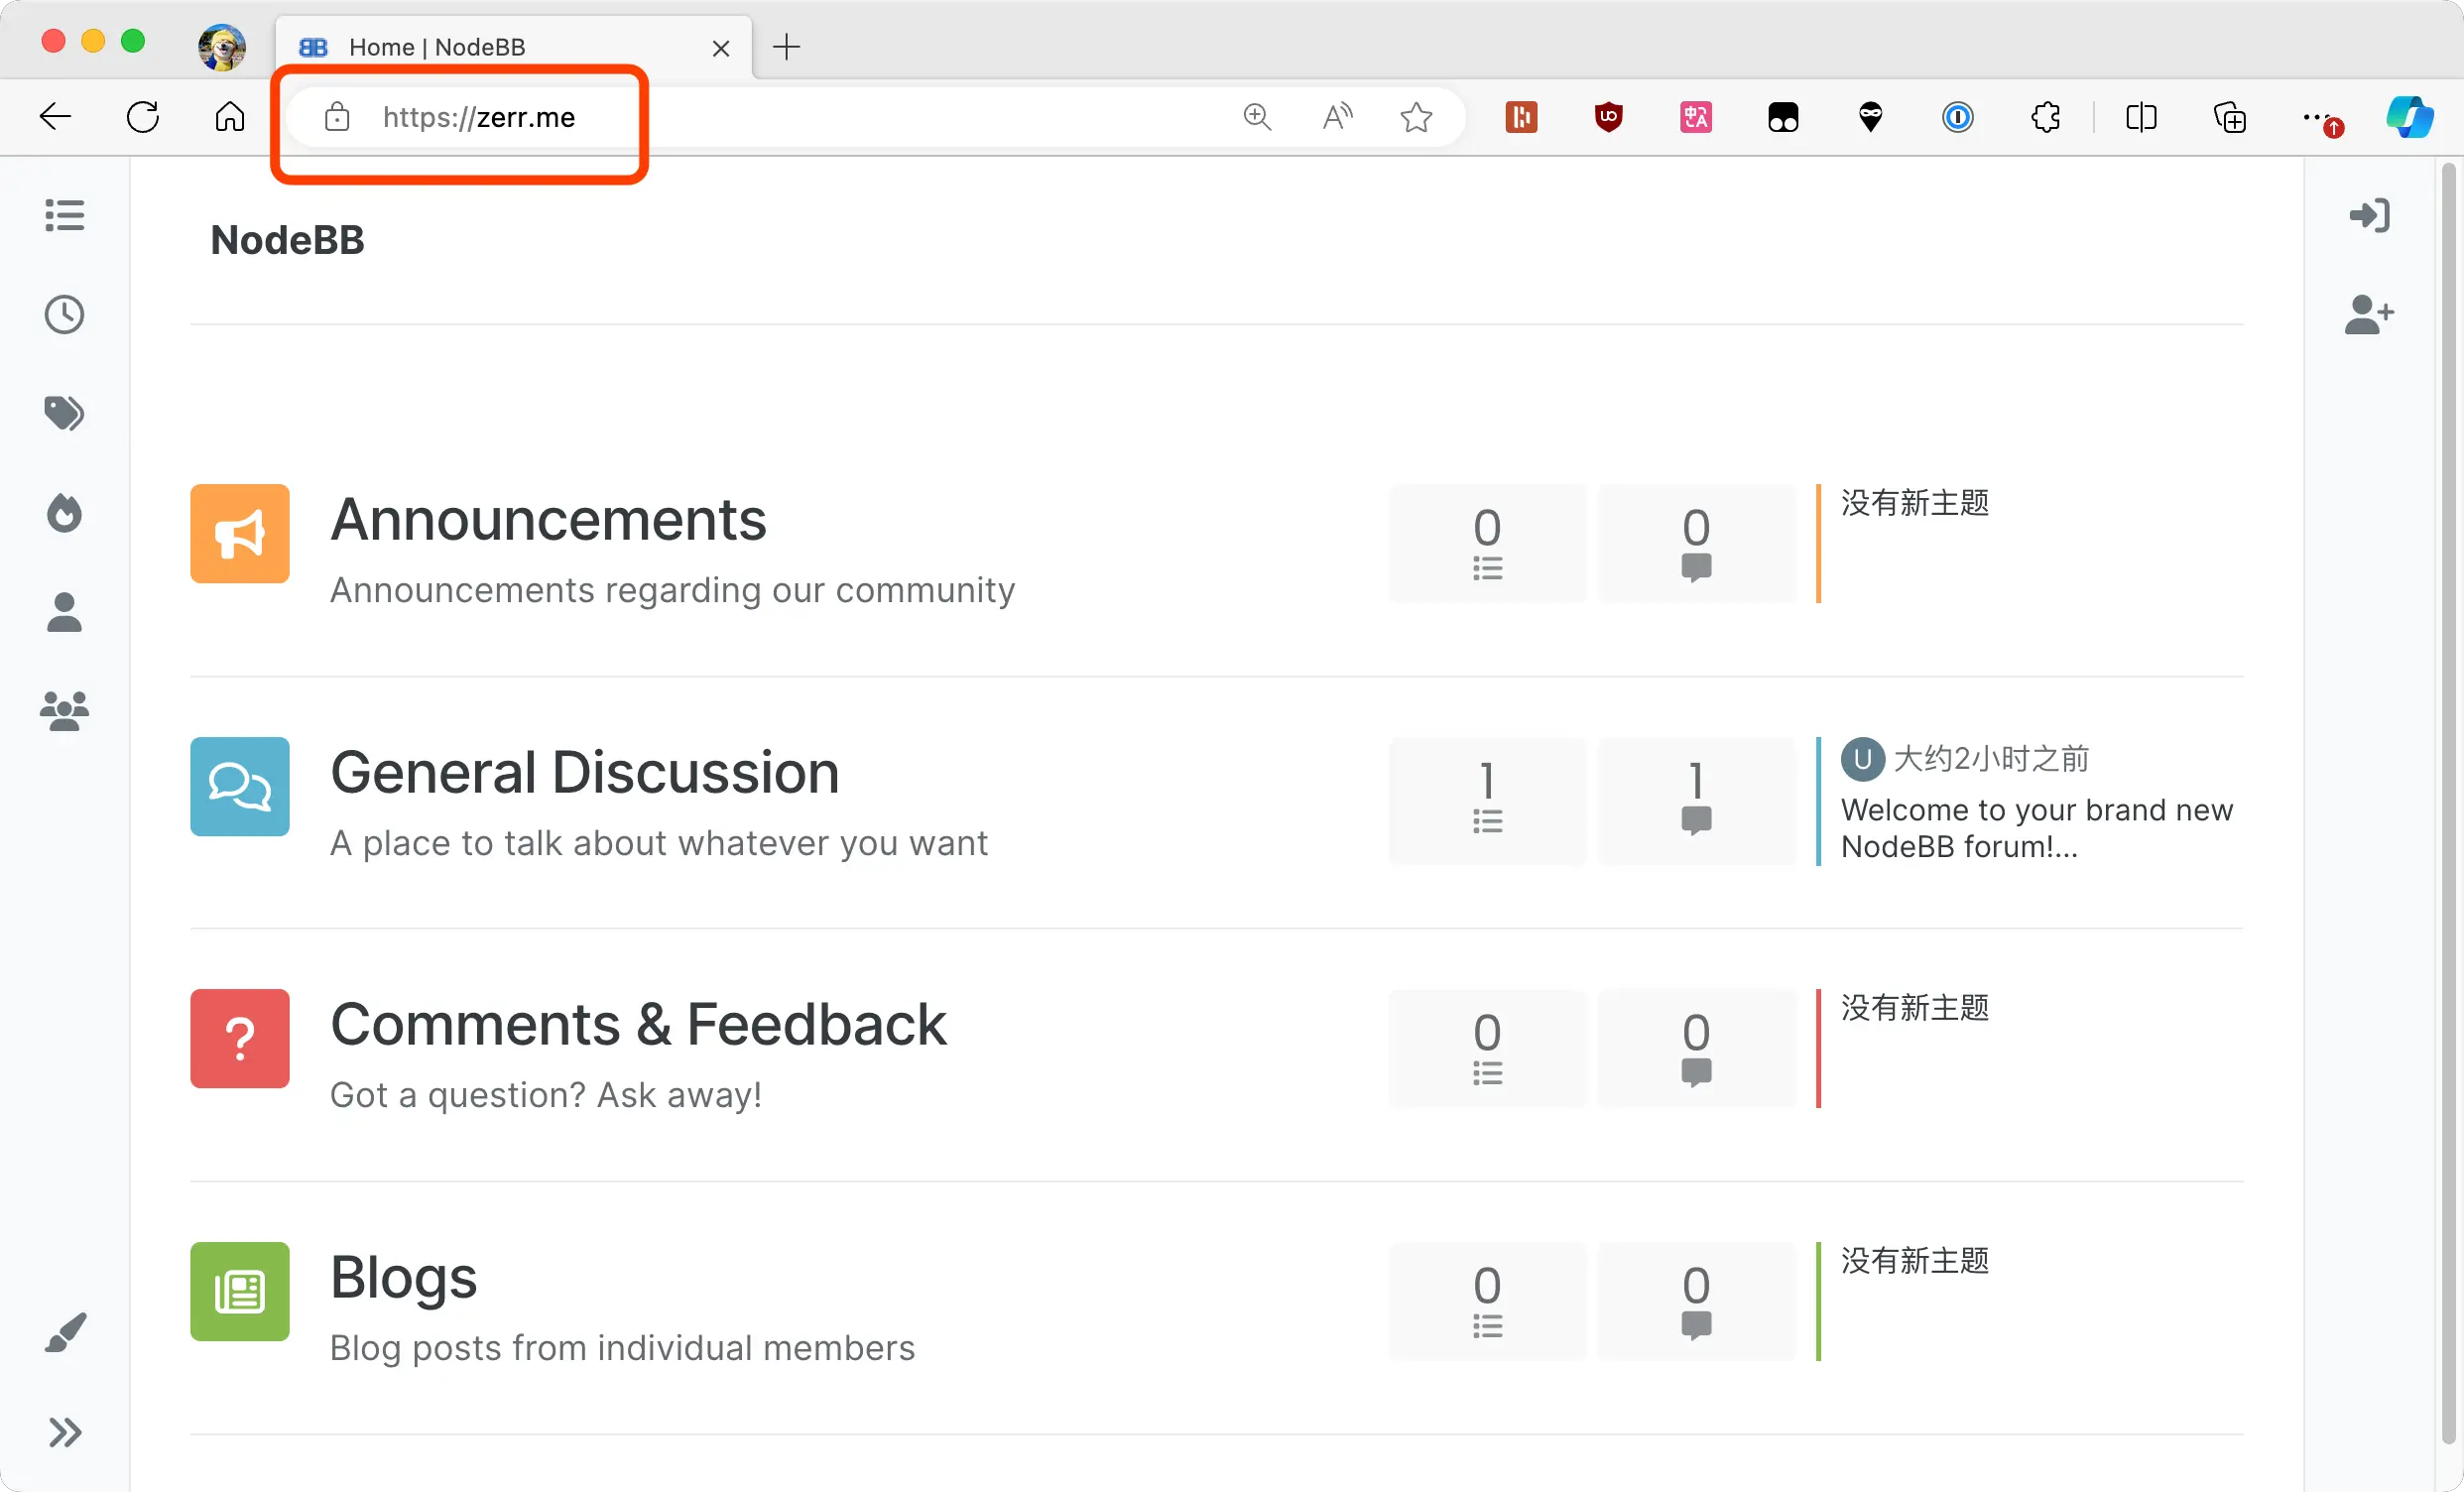Screen dimensions: 2464x1492
Task: Open the Announcements category
Action: tap(548, 520)
